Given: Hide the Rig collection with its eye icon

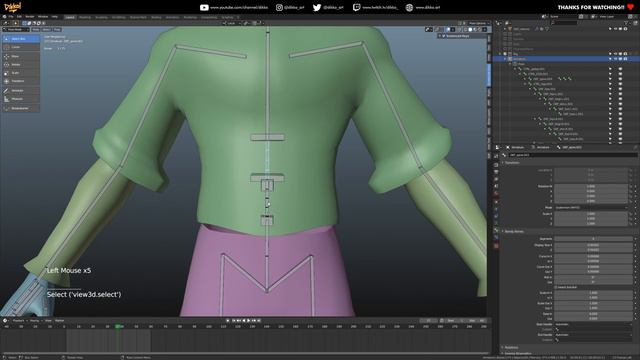Looking at the screenshot, I should pos(615,54).
